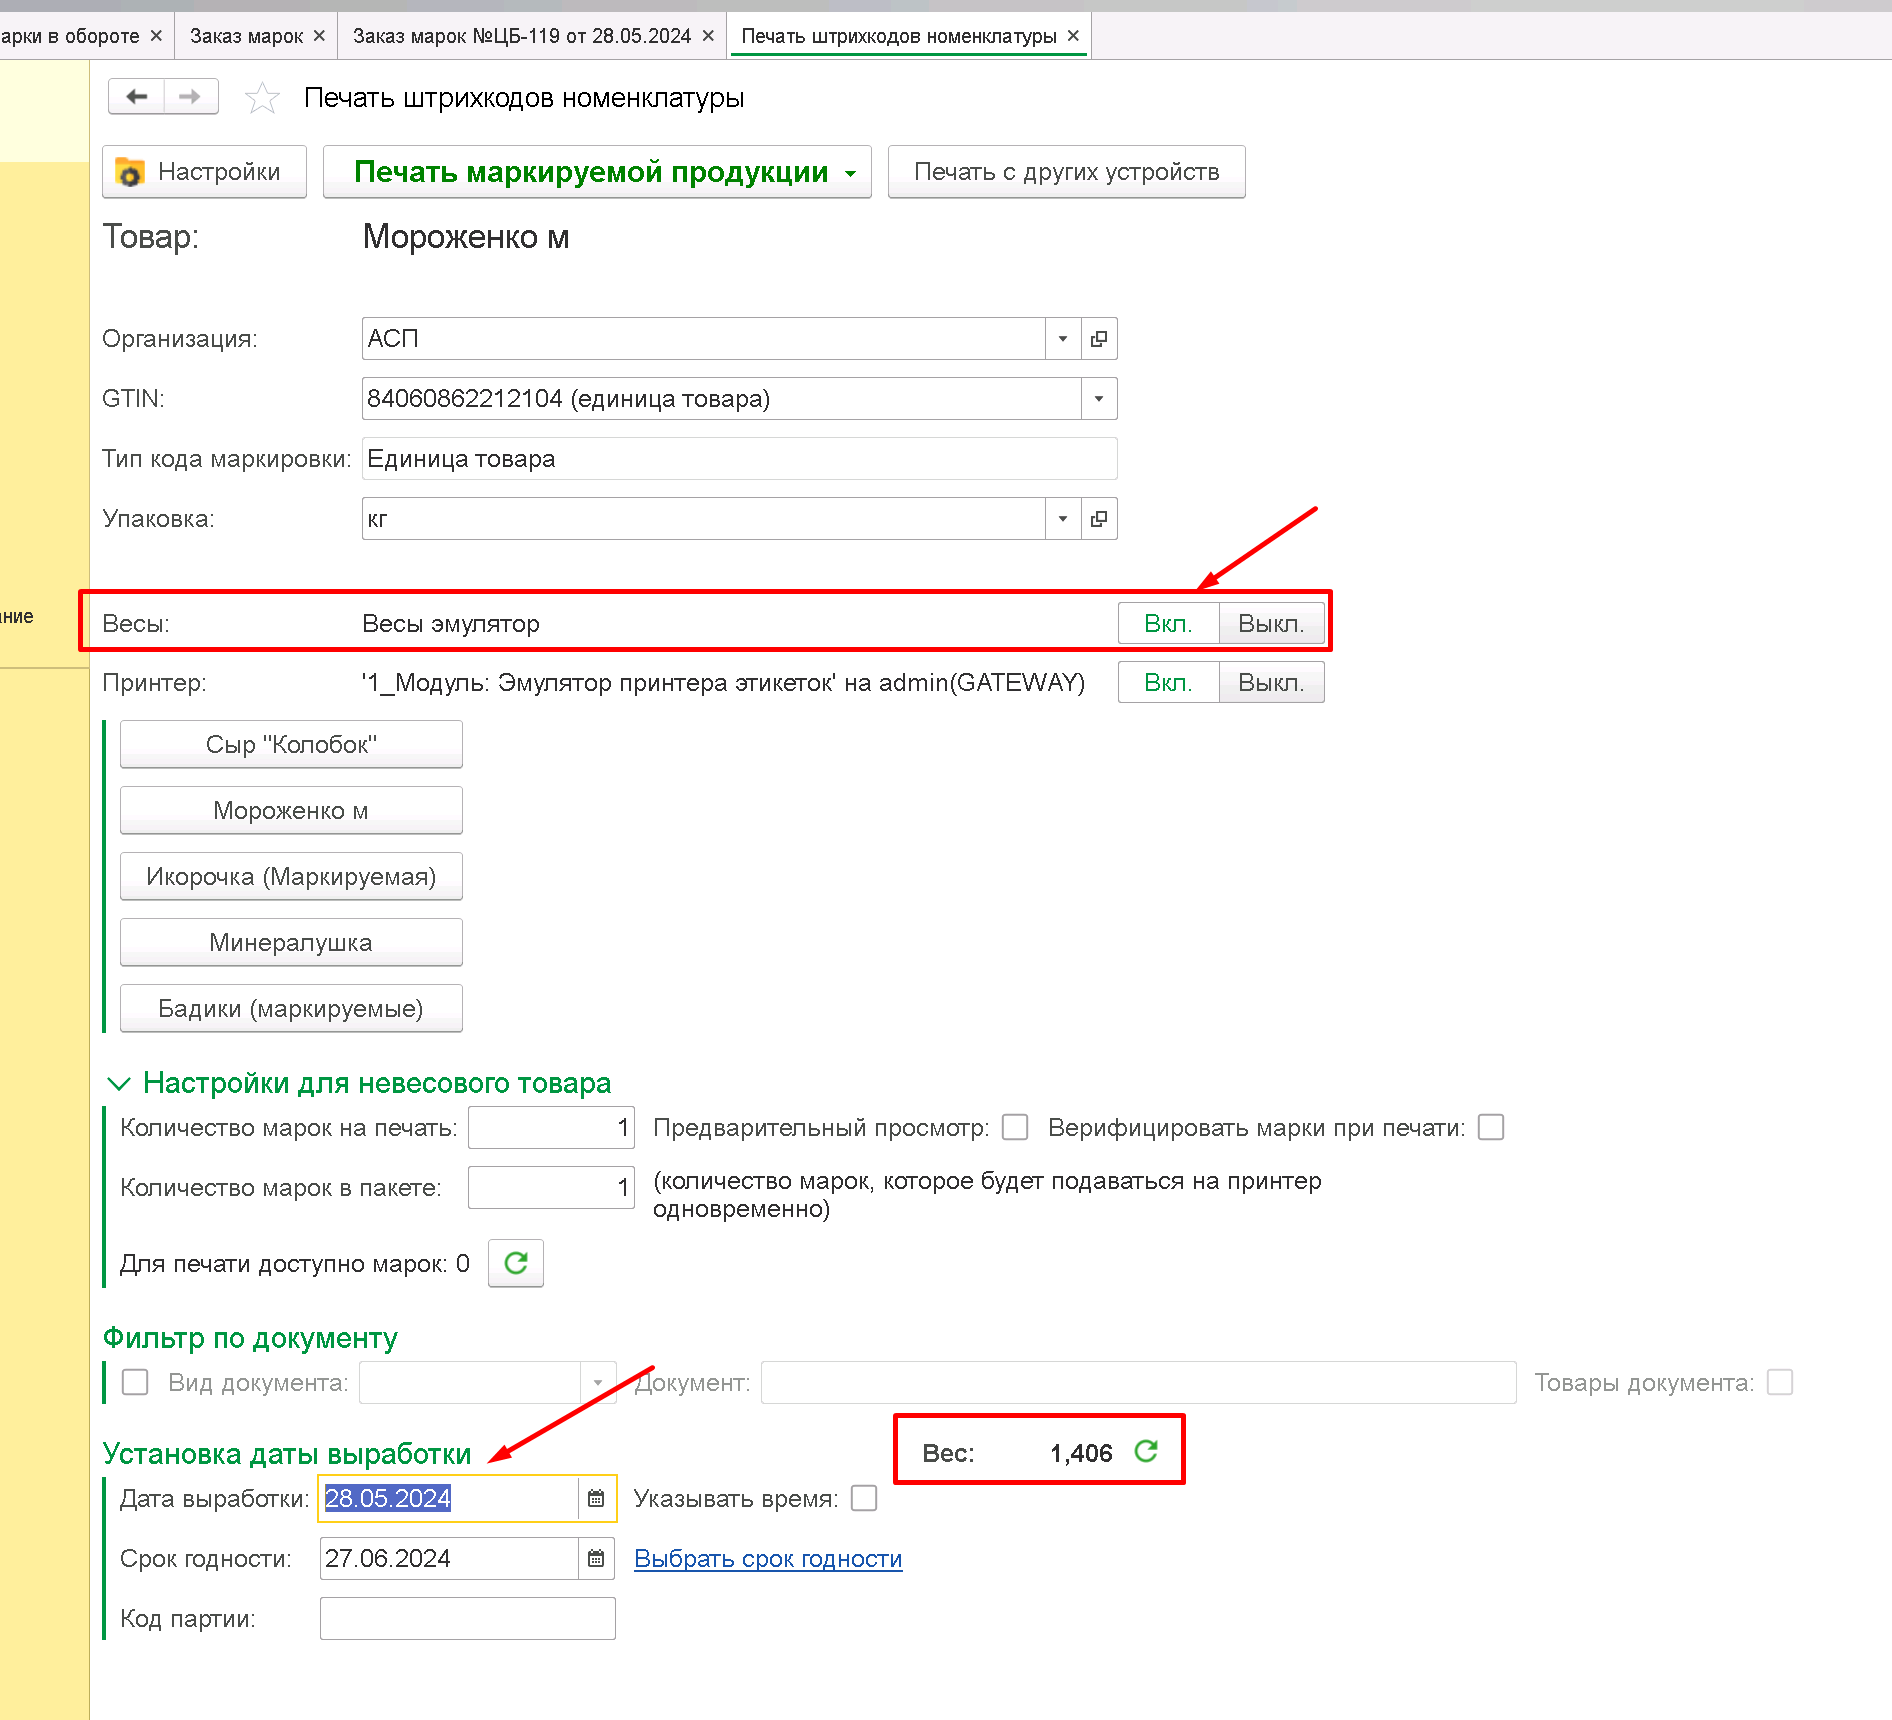Switch to Марки в обороте tab
This screenshot has width=1892, height=1720.
[x=70, y=36]
